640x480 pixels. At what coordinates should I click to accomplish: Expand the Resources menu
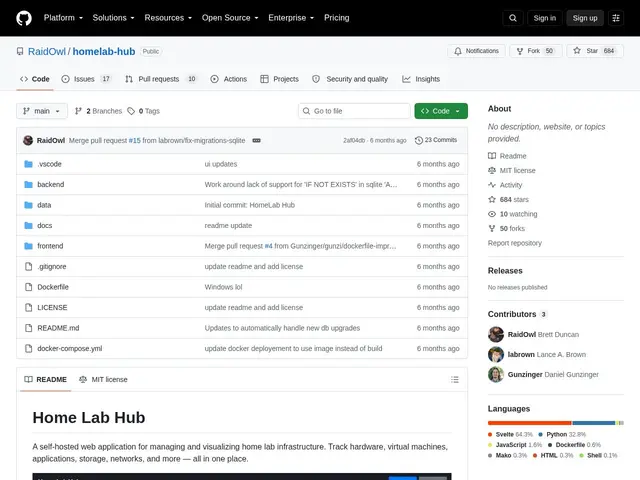(x=168, y=18)
